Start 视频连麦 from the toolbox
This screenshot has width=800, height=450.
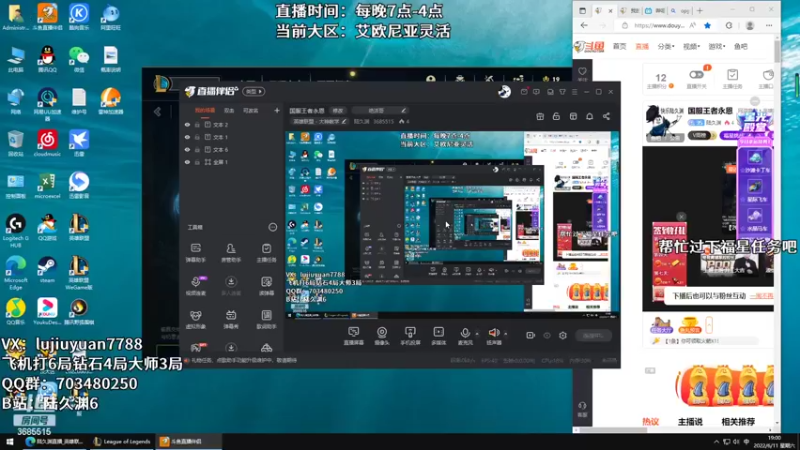(195, 286)
